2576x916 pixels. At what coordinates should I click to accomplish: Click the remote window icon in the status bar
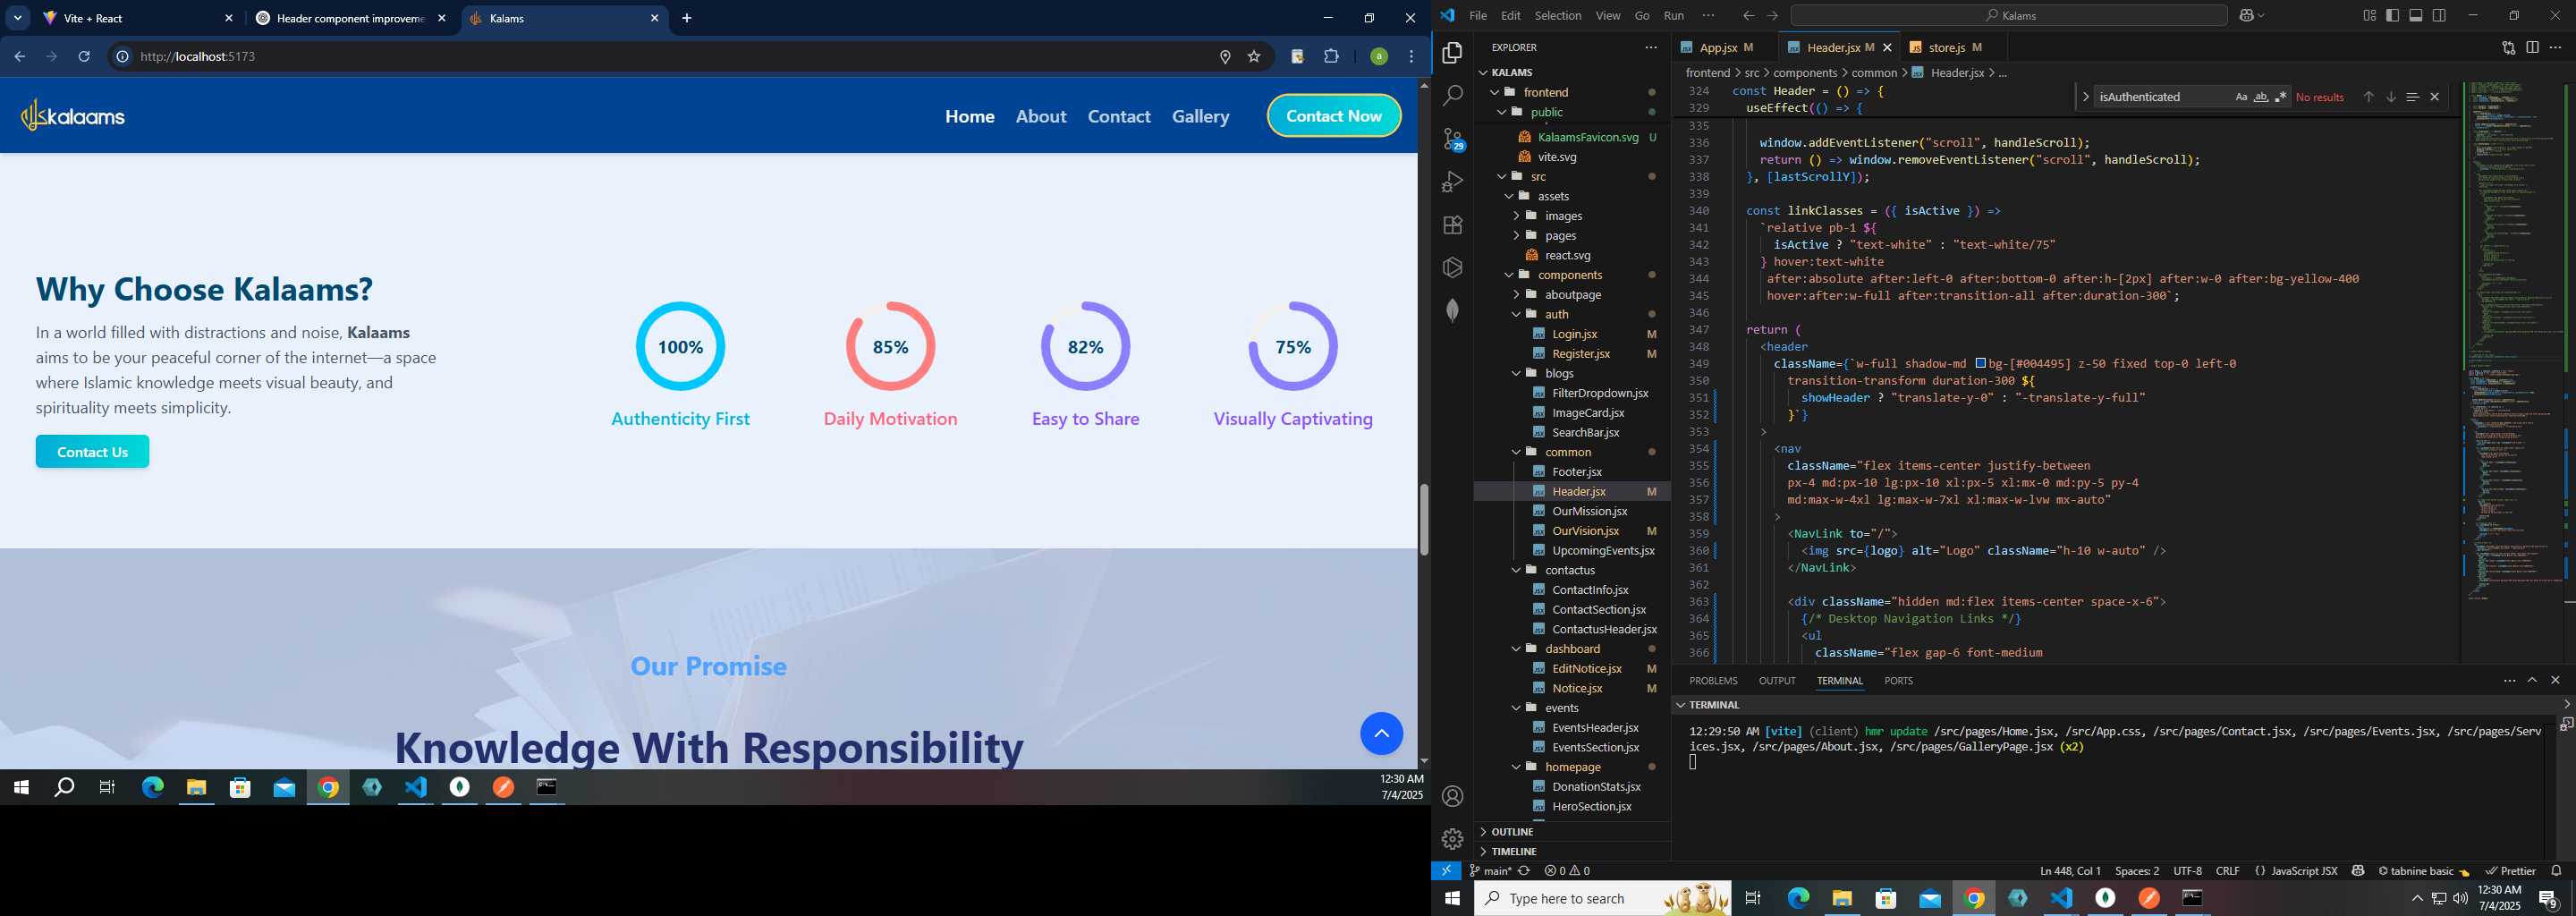(1446, 870)
